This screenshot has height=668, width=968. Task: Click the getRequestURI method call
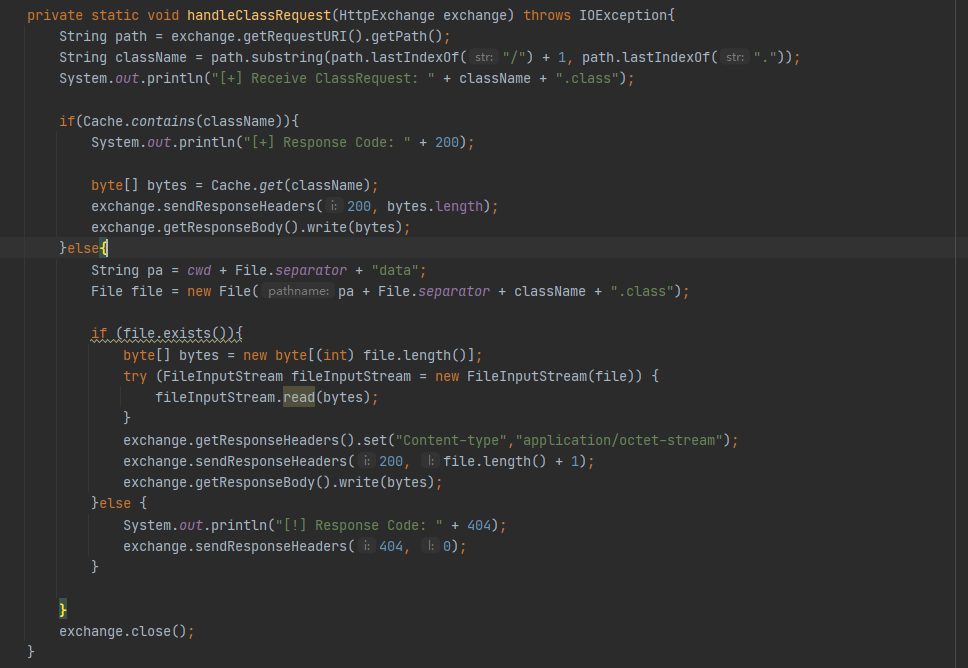(x=294, y=36)
